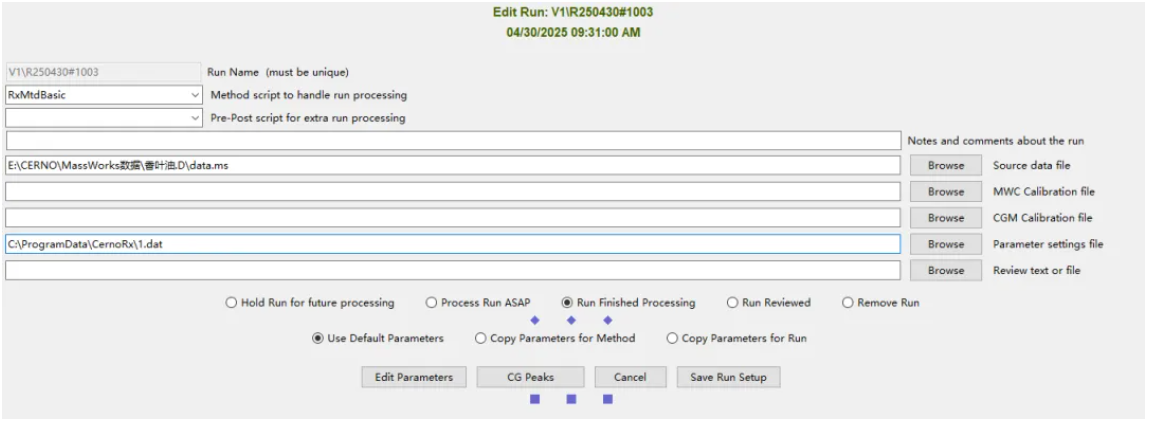The image size is (1151, 426).
Task: Click the rightmost blue diamond marker
Action: [607, 320]
